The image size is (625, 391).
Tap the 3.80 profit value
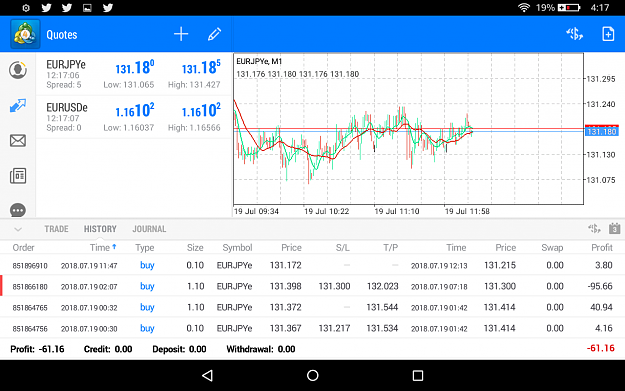[603, 265]
